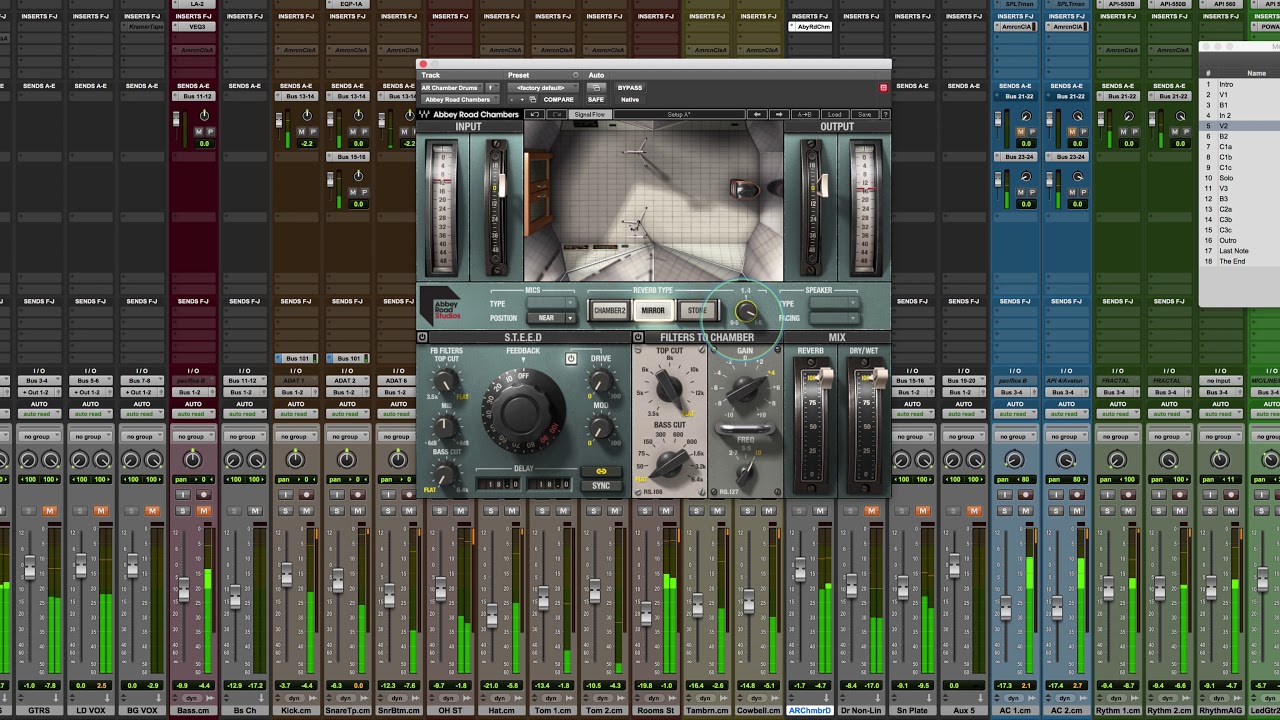Solo the Bass.cm track
Viewport: 1280px width, 720px height.
183,511
